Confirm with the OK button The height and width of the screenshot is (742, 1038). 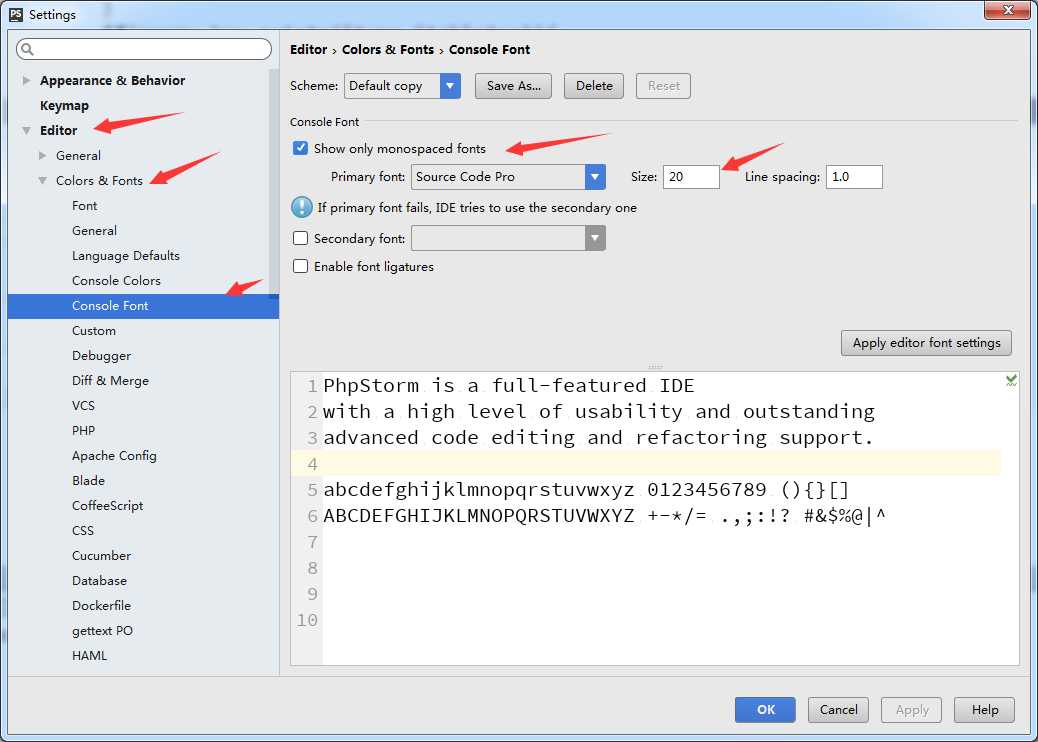coord(765,710)
